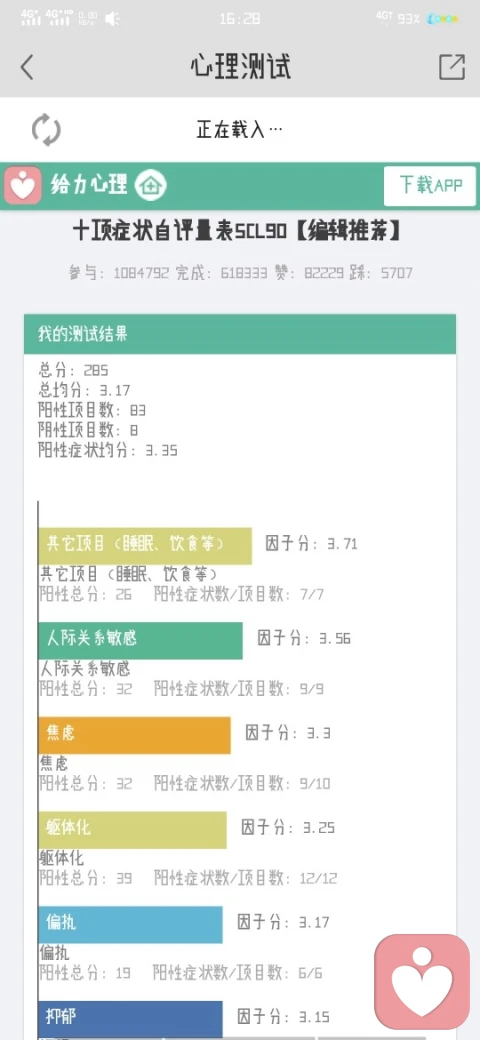This screenshot has width=480, height=1040.
Task: Tap the dark blue 抑郁 bar
Action: click(131, 1019)
